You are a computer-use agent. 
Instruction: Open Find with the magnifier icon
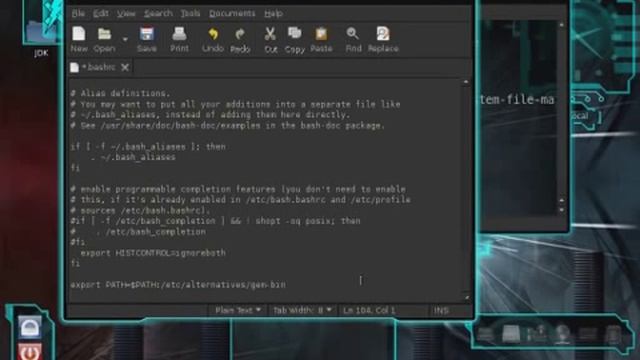[x=353, y=39]
